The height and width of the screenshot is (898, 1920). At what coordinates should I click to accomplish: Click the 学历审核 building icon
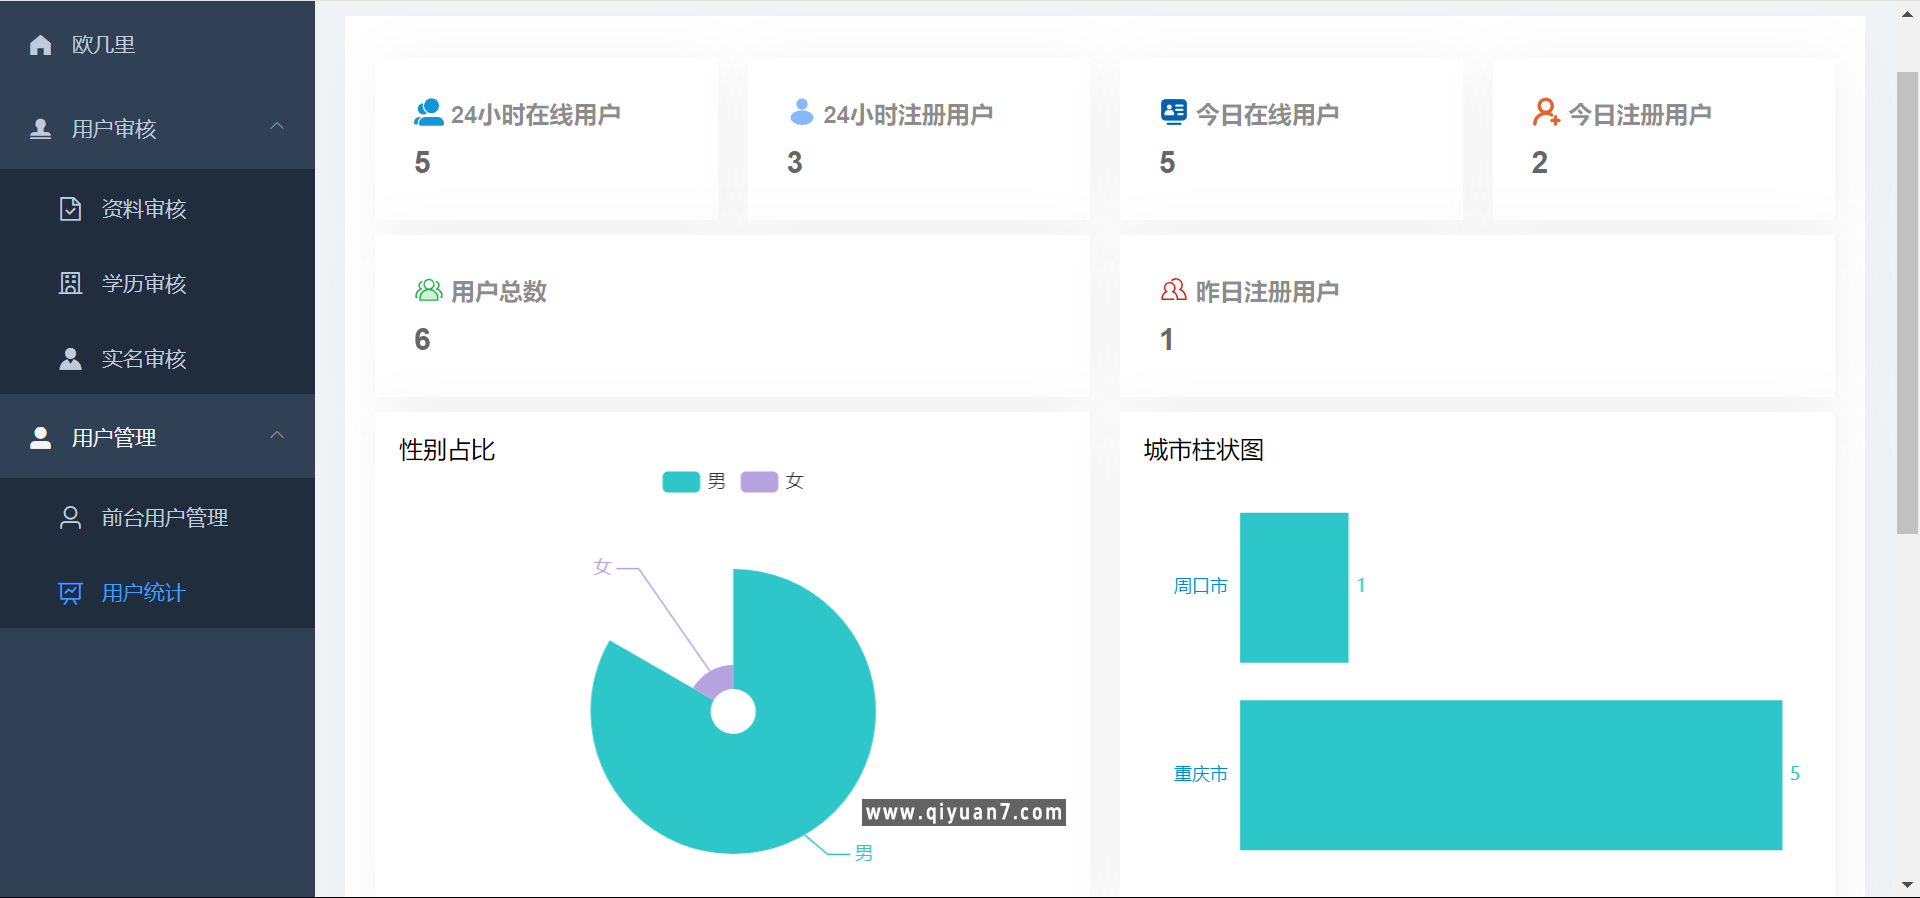pos(70,284)
